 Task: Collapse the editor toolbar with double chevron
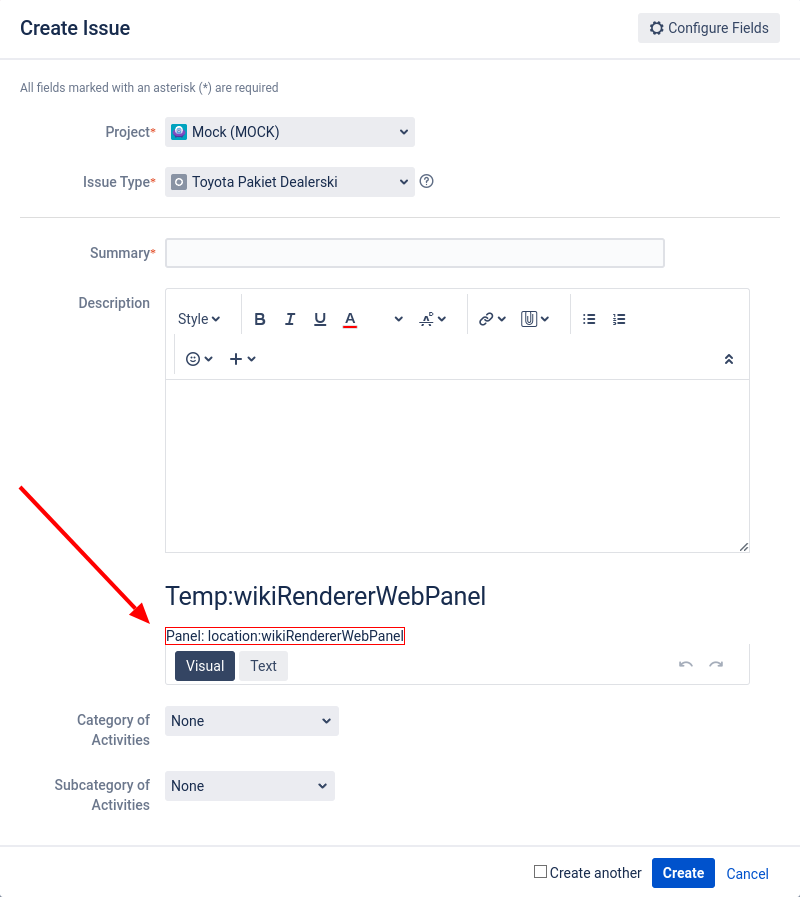[x=728, y=358]
